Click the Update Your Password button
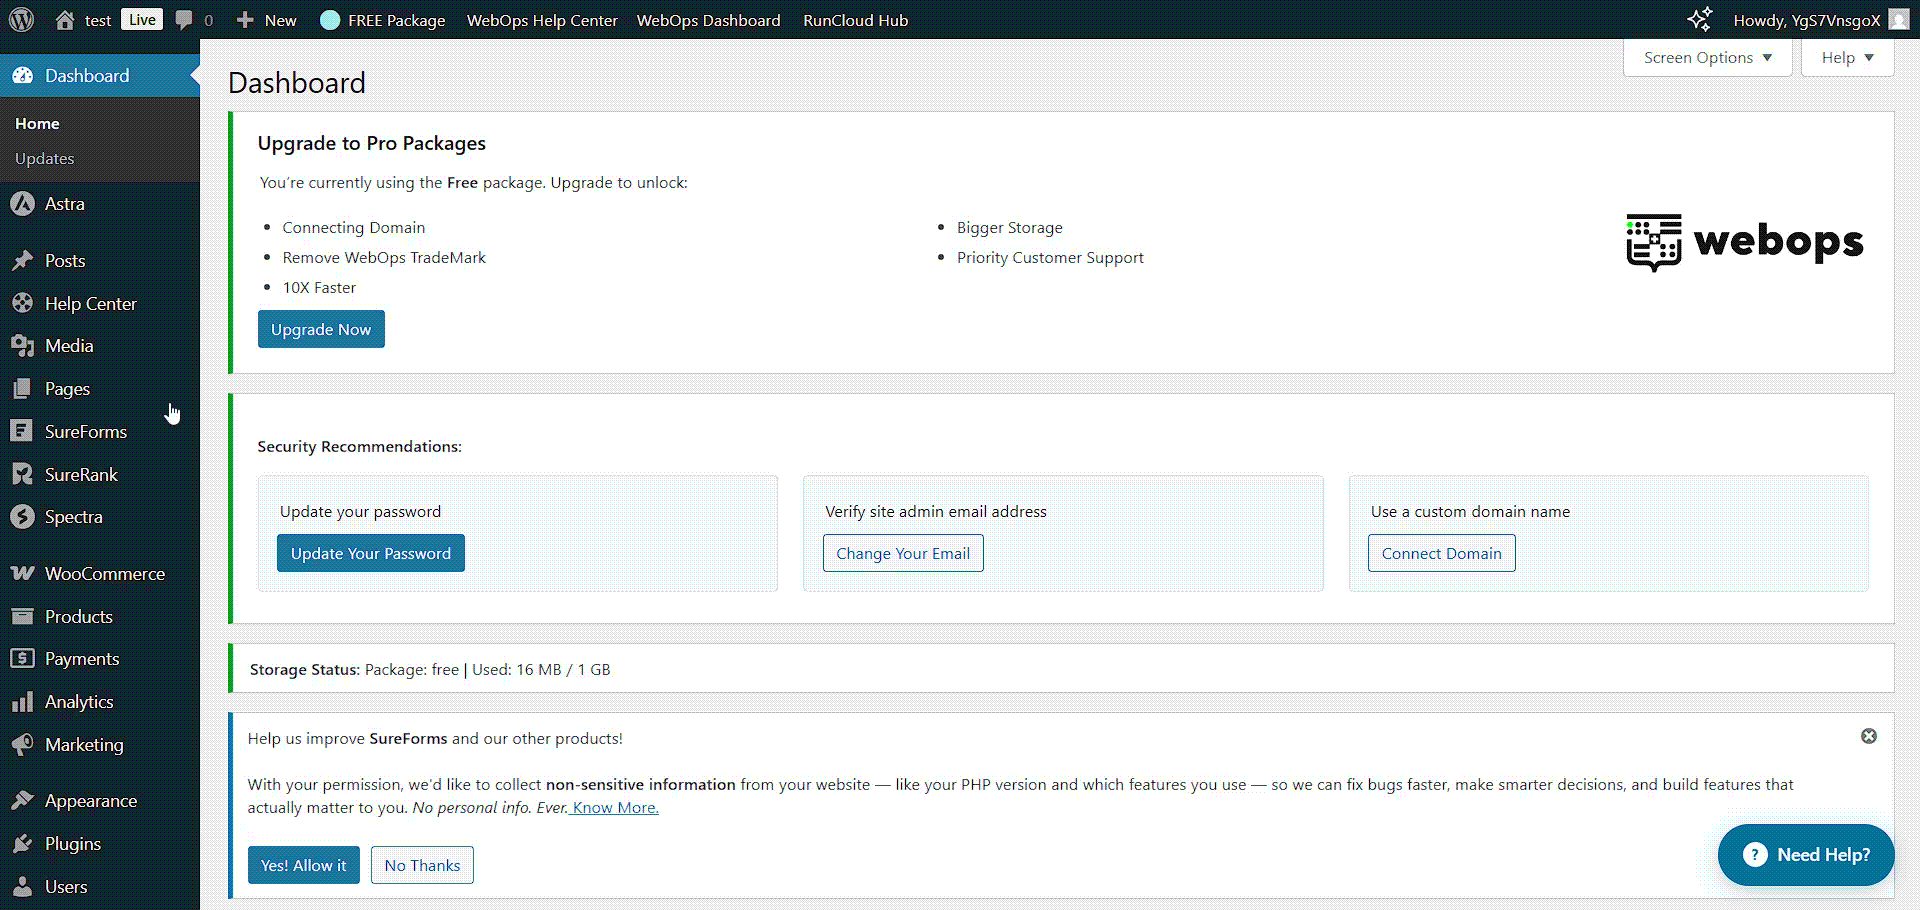This screenshot has width=1920, height=910. click(370, 554)
